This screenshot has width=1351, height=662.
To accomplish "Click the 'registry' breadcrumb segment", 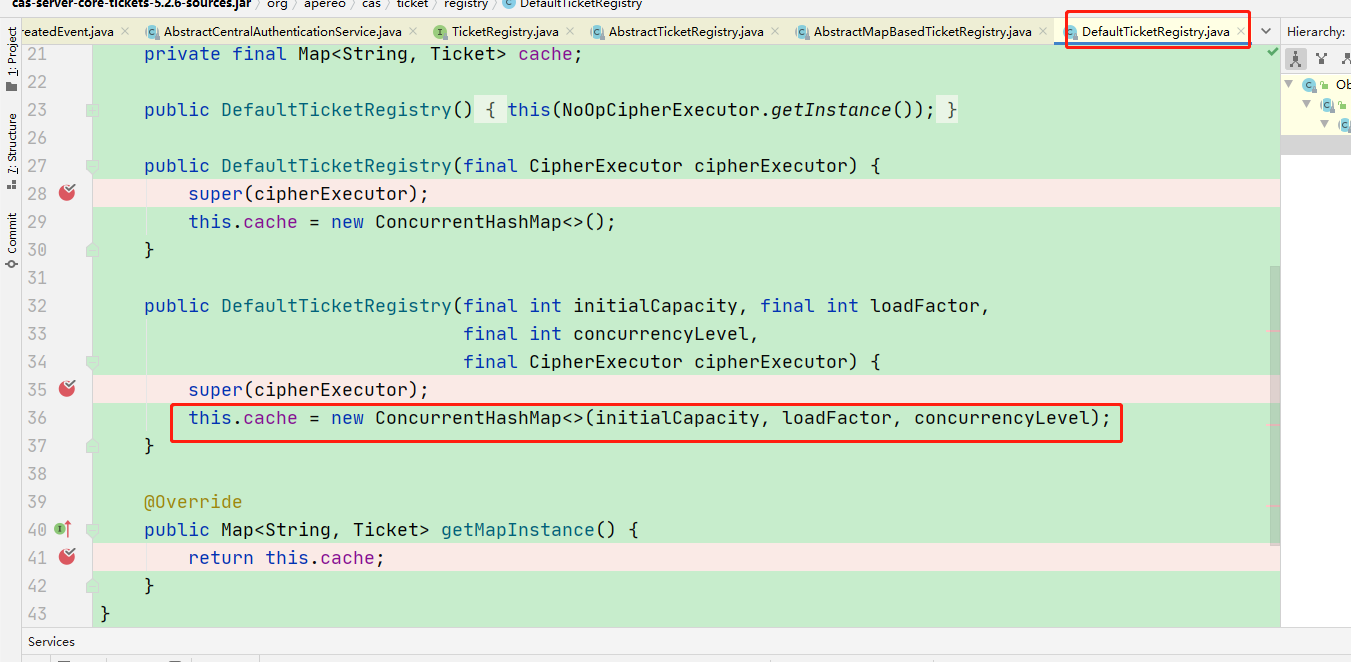I will click(x=466, y=5).
